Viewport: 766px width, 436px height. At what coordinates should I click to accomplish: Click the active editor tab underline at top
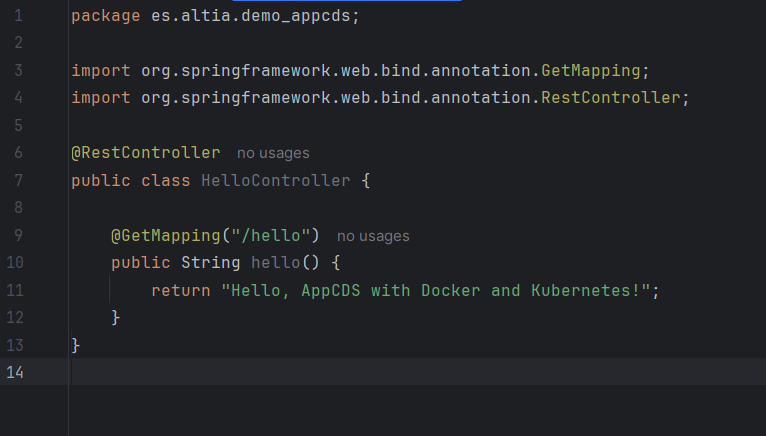pos(346,1)
